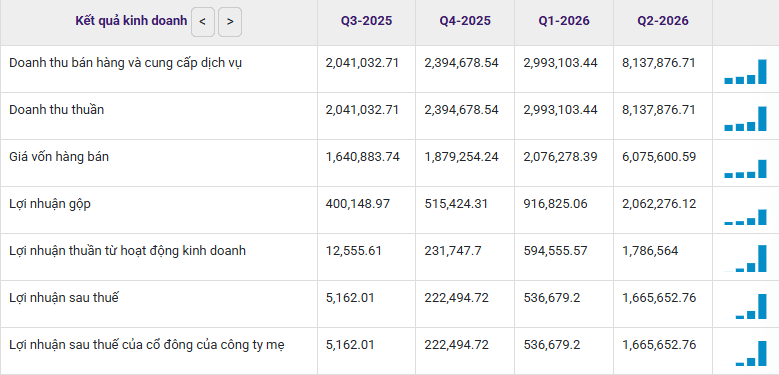Open the trend chart for Lợi nhuận gộp row
The width and height of the screenshot is (779, 375).
(x=745, y=217)
